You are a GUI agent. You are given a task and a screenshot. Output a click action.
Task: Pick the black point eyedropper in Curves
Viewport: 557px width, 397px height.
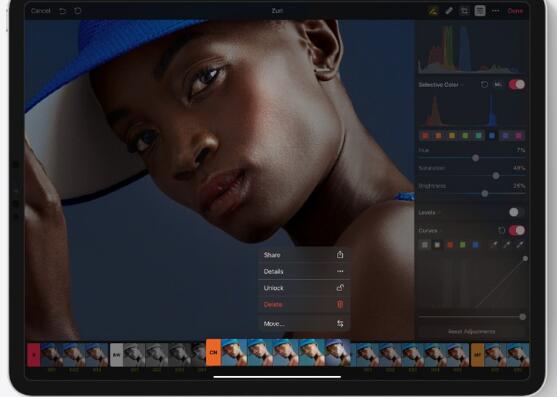tap(494, 245)
